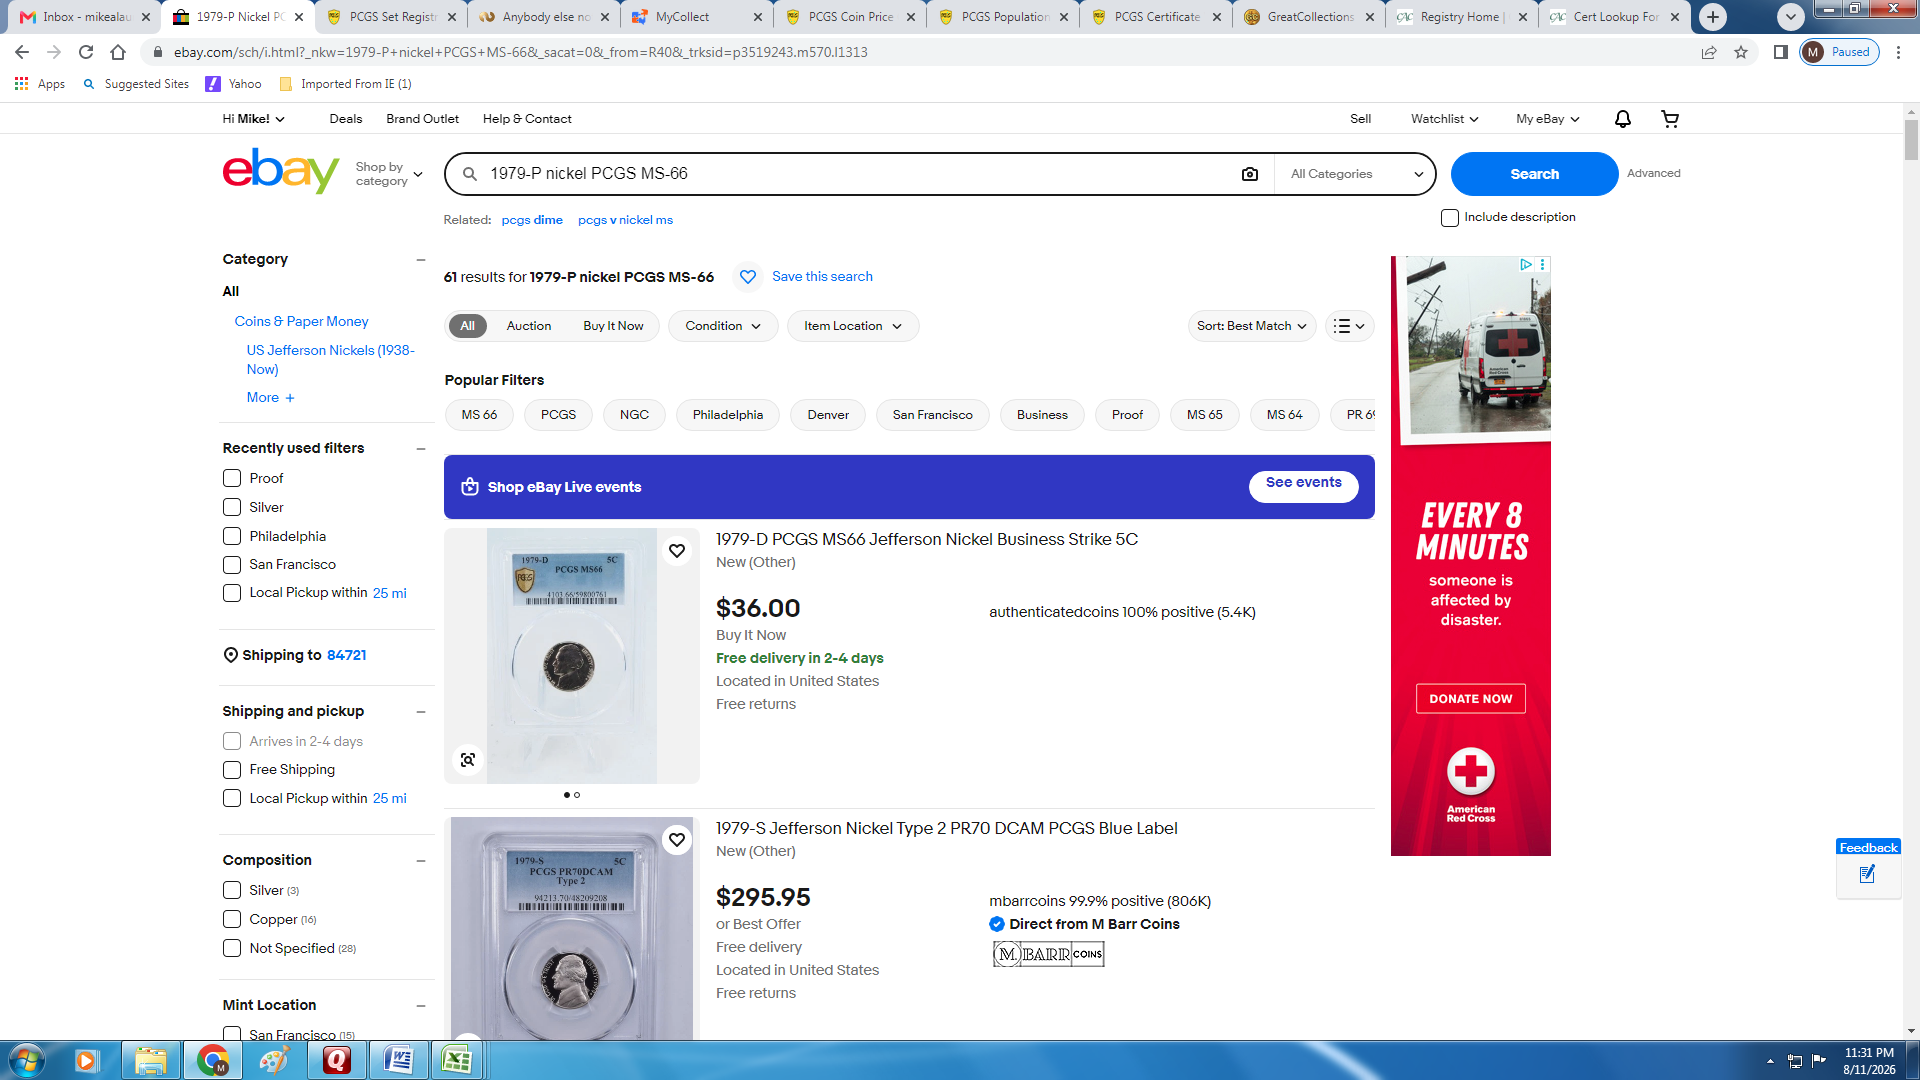This screenshot has height=1080, width=1920.
Task: Open Excel from the taskbar
Action: (457, 1060)
